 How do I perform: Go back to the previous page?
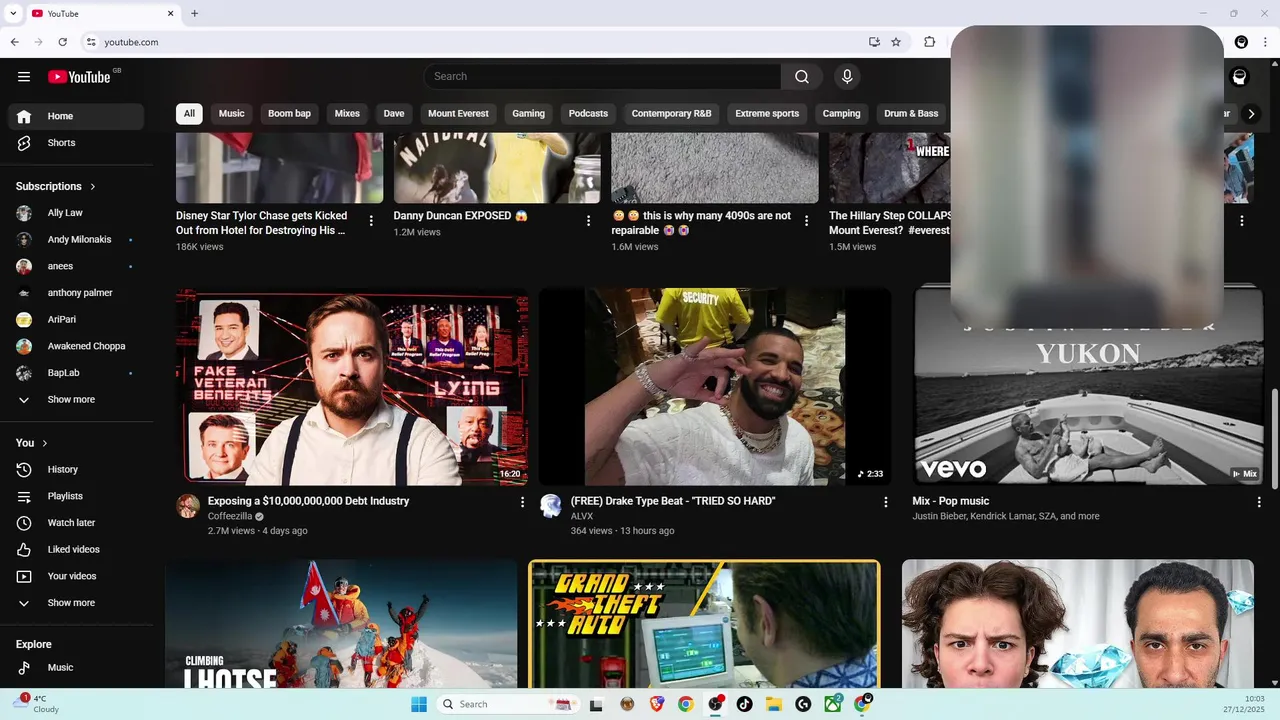point(14,42)
